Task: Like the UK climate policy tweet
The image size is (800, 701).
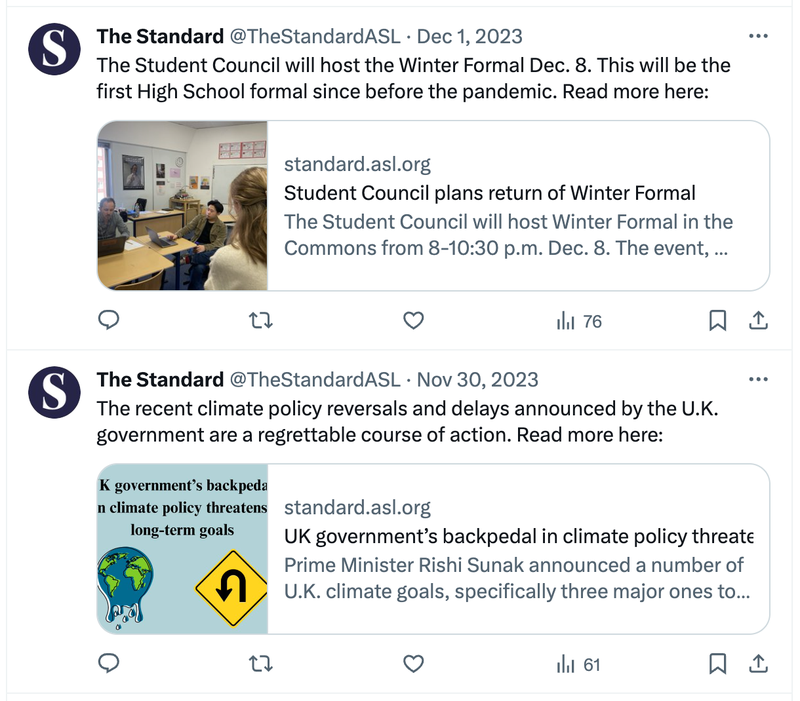Action: [413, 664]
